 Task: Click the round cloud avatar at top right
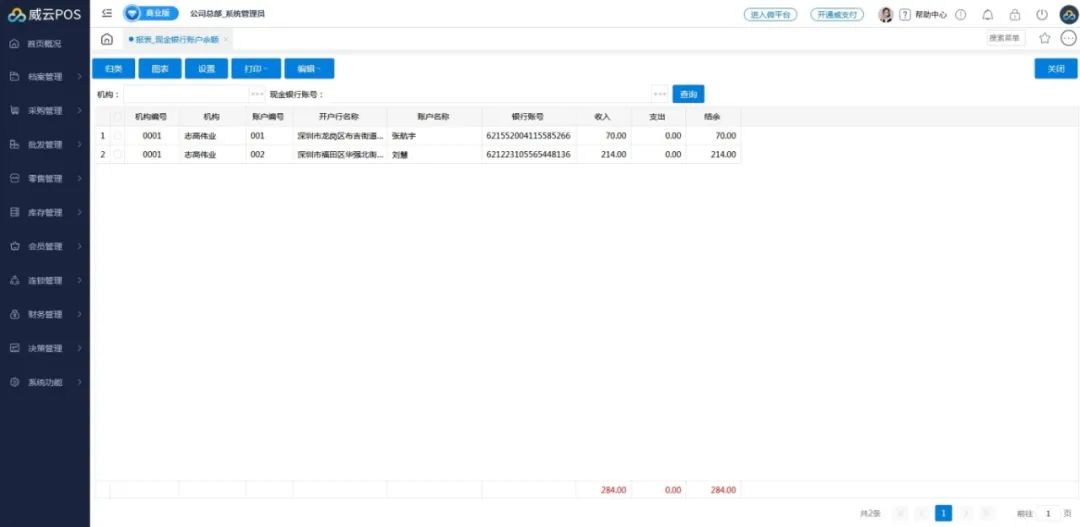coord(1068,14)
